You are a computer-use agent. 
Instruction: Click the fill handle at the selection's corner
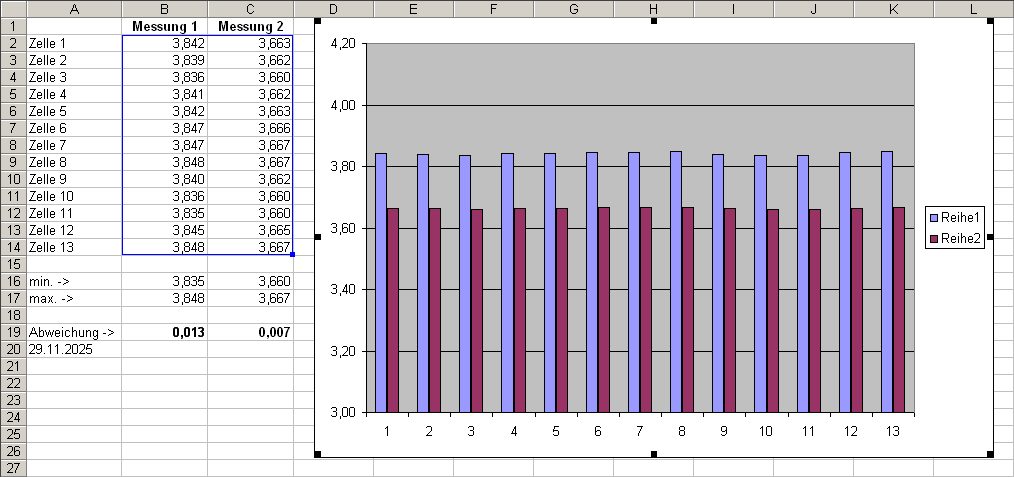(x=292, y=254)
